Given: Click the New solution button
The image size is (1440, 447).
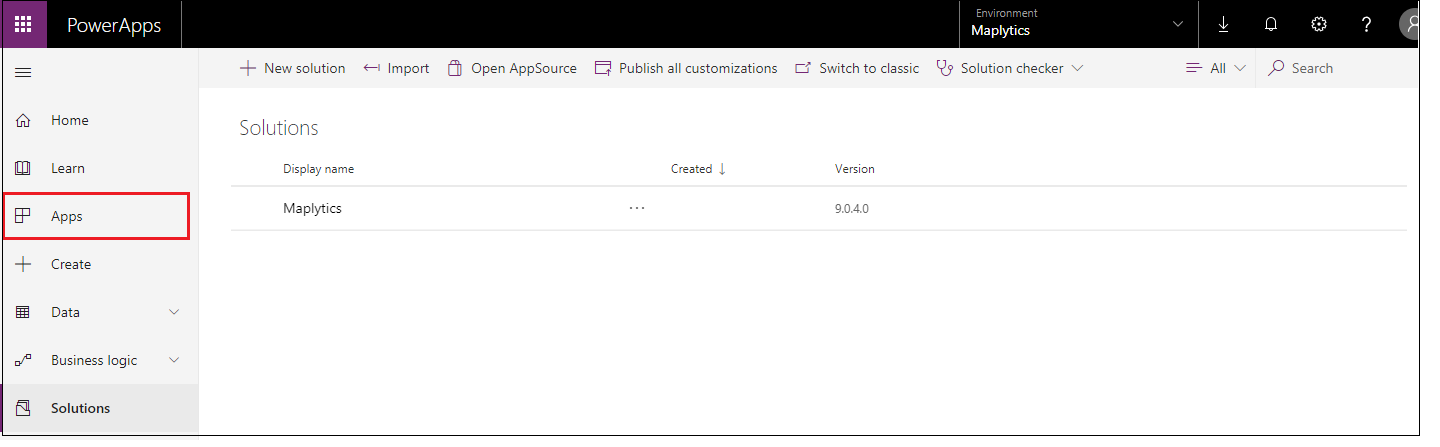Looking at the screenshot, I should pos(292,68).
